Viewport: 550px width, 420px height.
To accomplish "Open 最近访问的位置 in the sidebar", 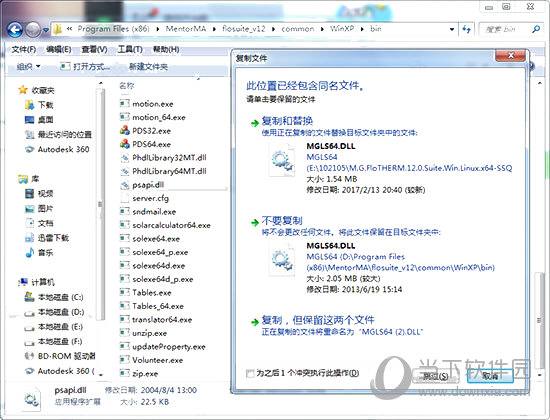I will pyautogui.click(x=58, y=134).
